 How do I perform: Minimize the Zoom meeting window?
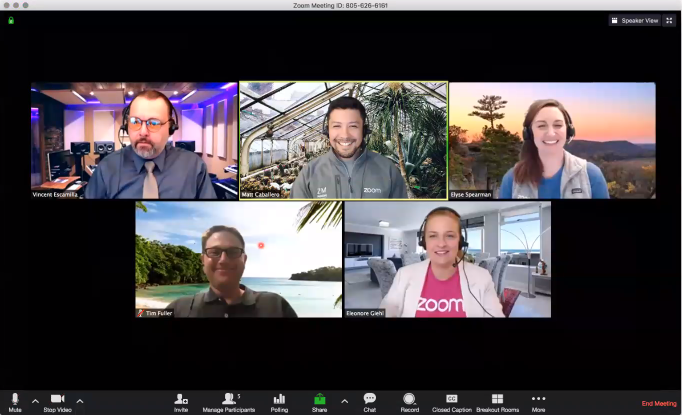coord(16,5)
